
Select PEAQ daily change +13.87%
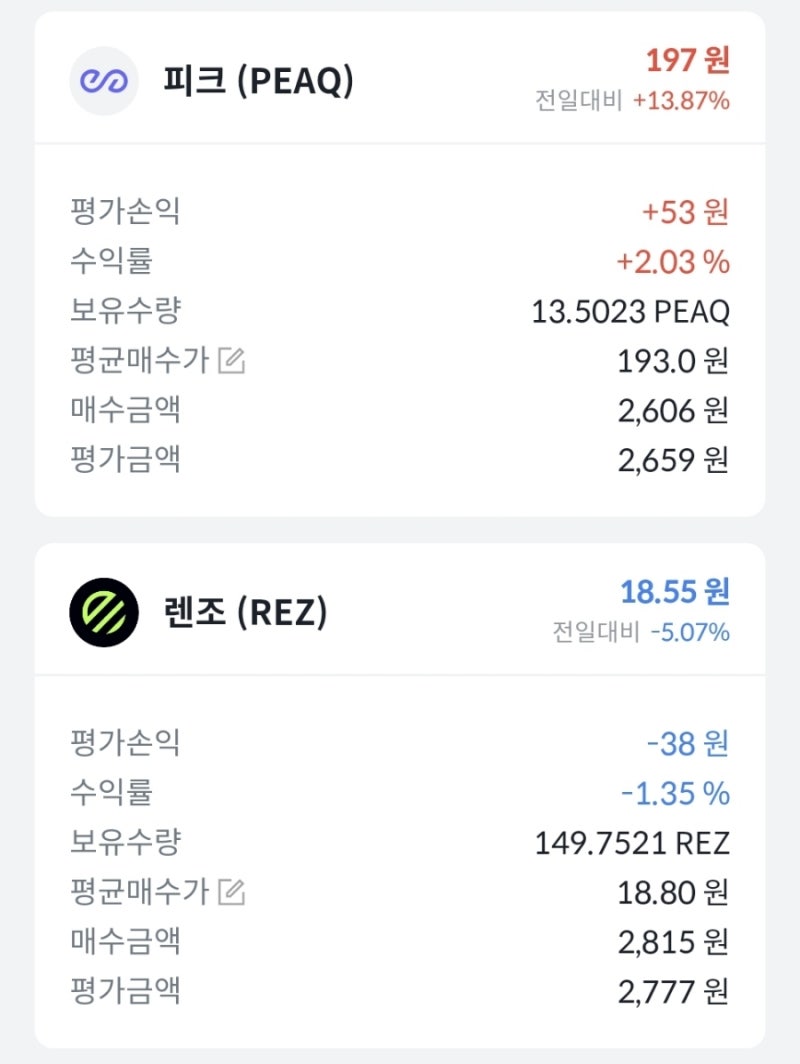(680, 101)
